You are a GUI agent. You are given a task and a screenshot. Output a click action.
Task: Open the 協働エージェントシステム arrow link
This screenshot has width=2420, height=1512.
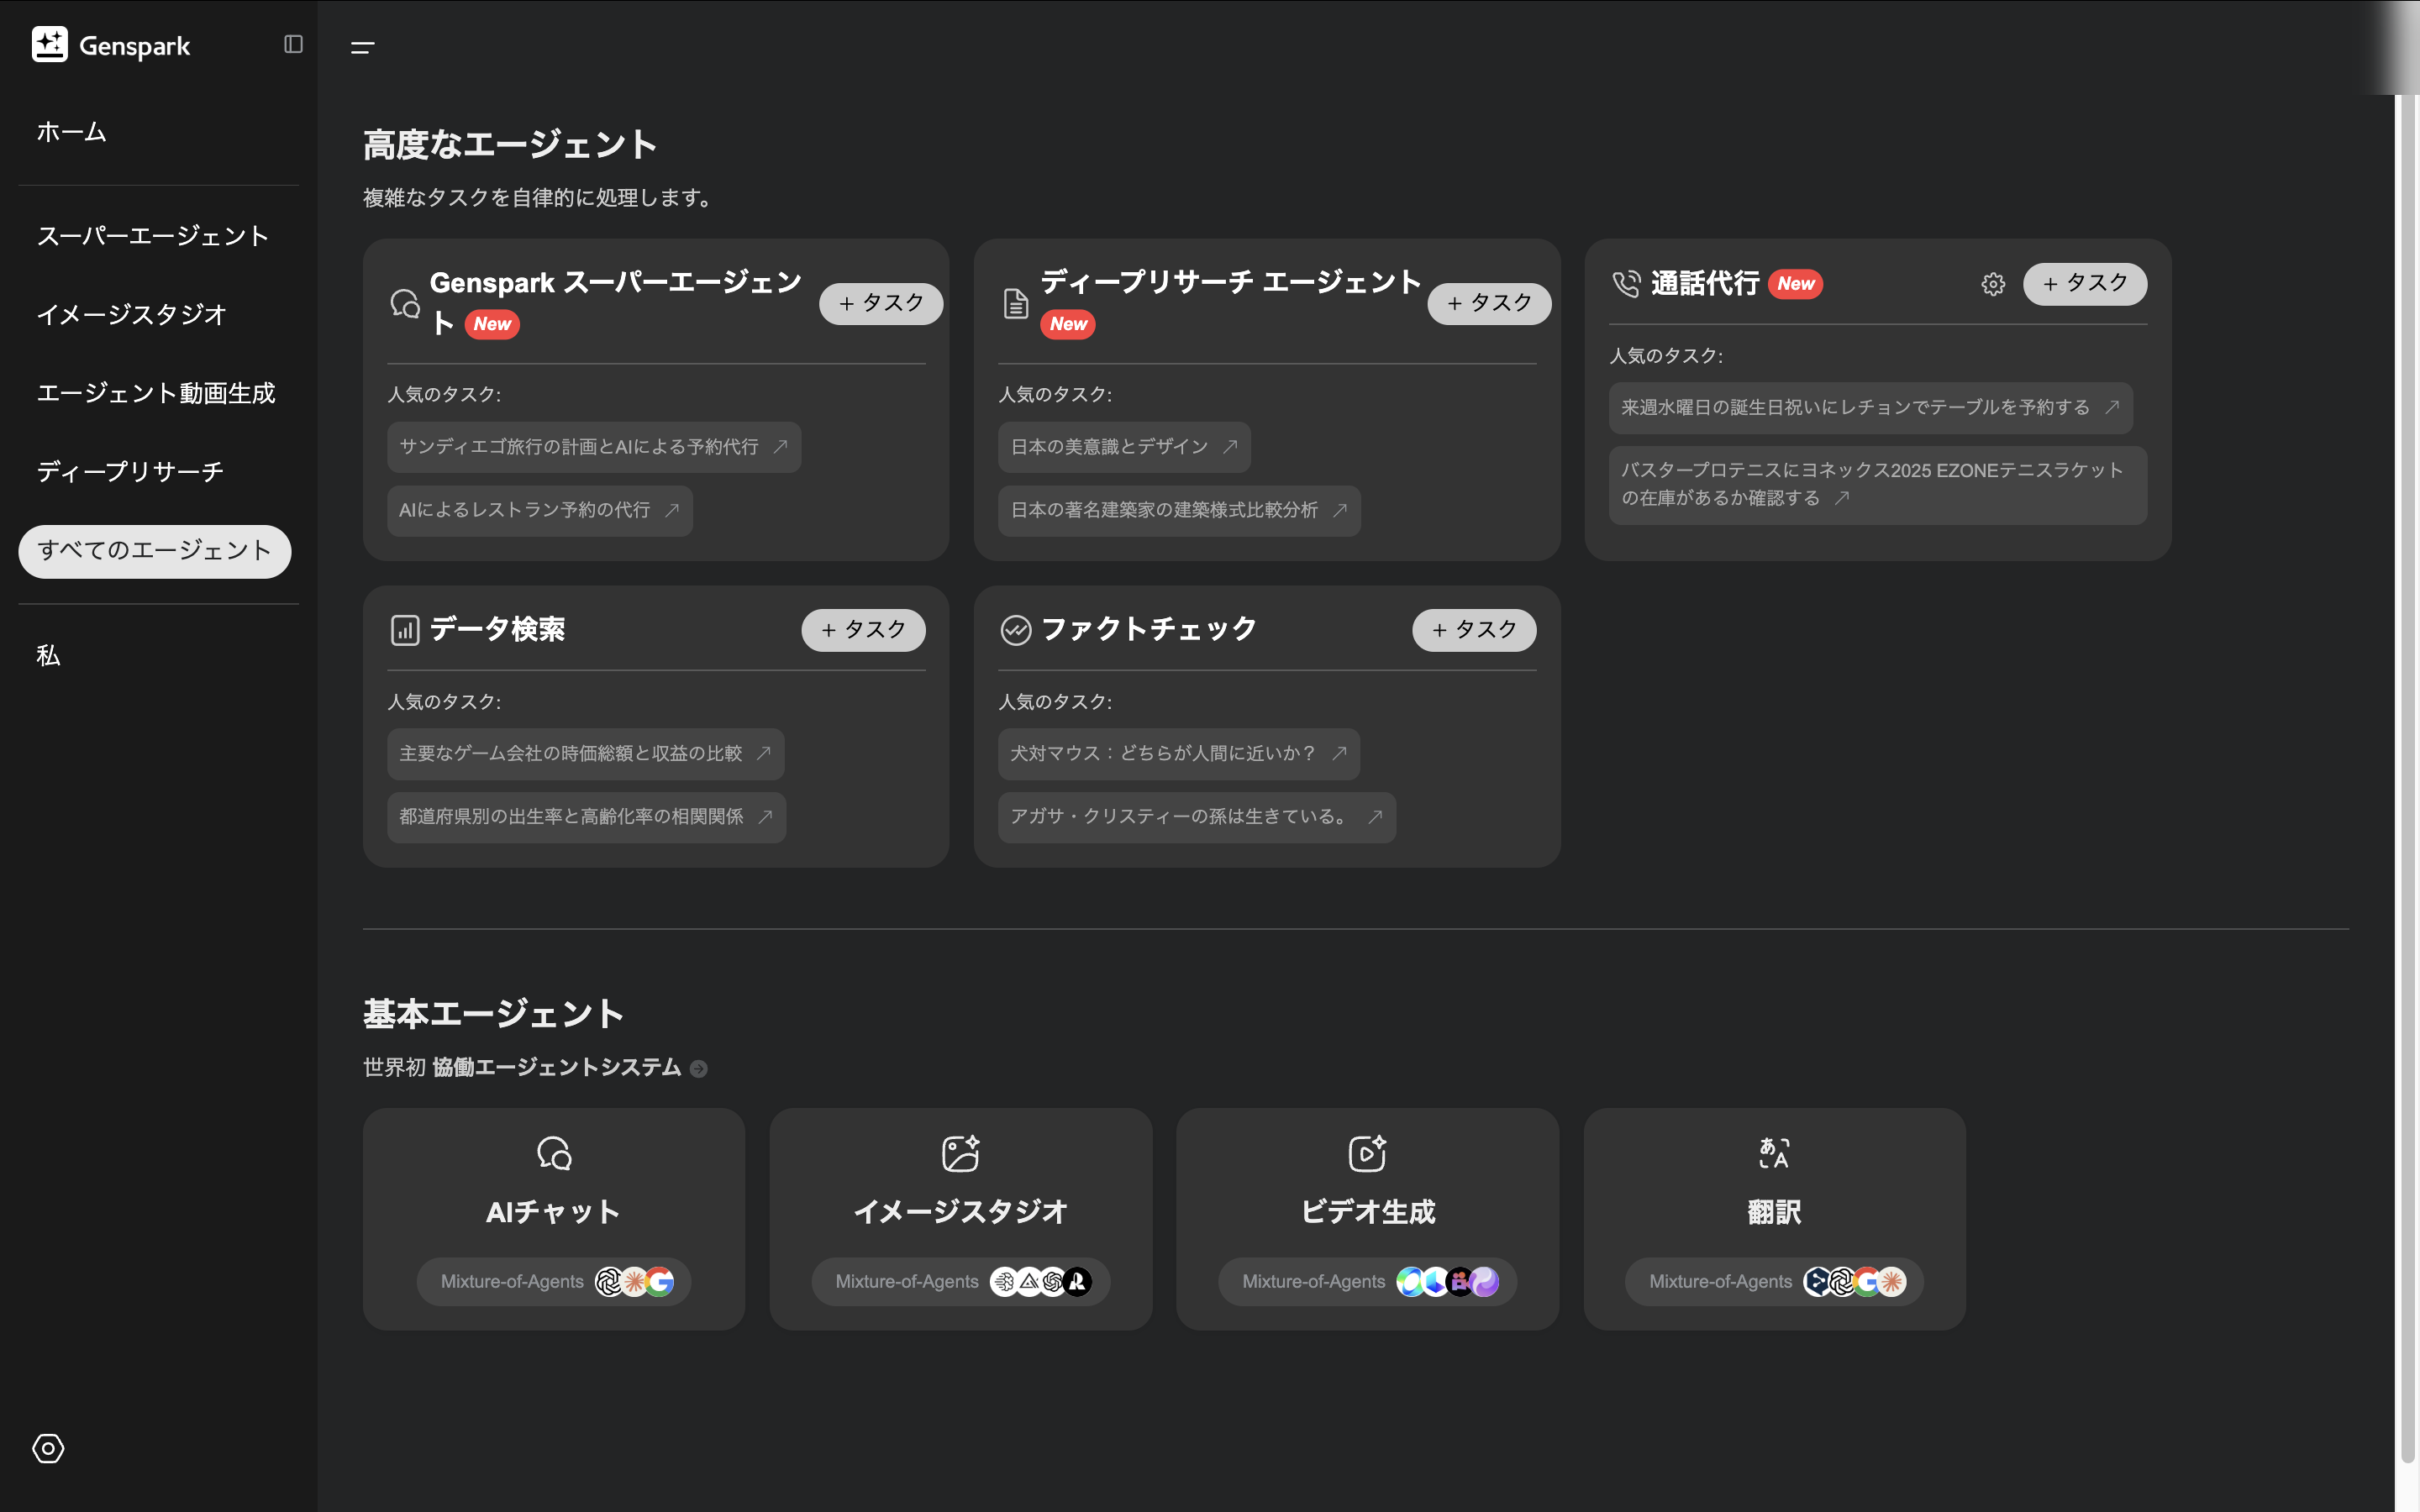(x=698, y=1067)
